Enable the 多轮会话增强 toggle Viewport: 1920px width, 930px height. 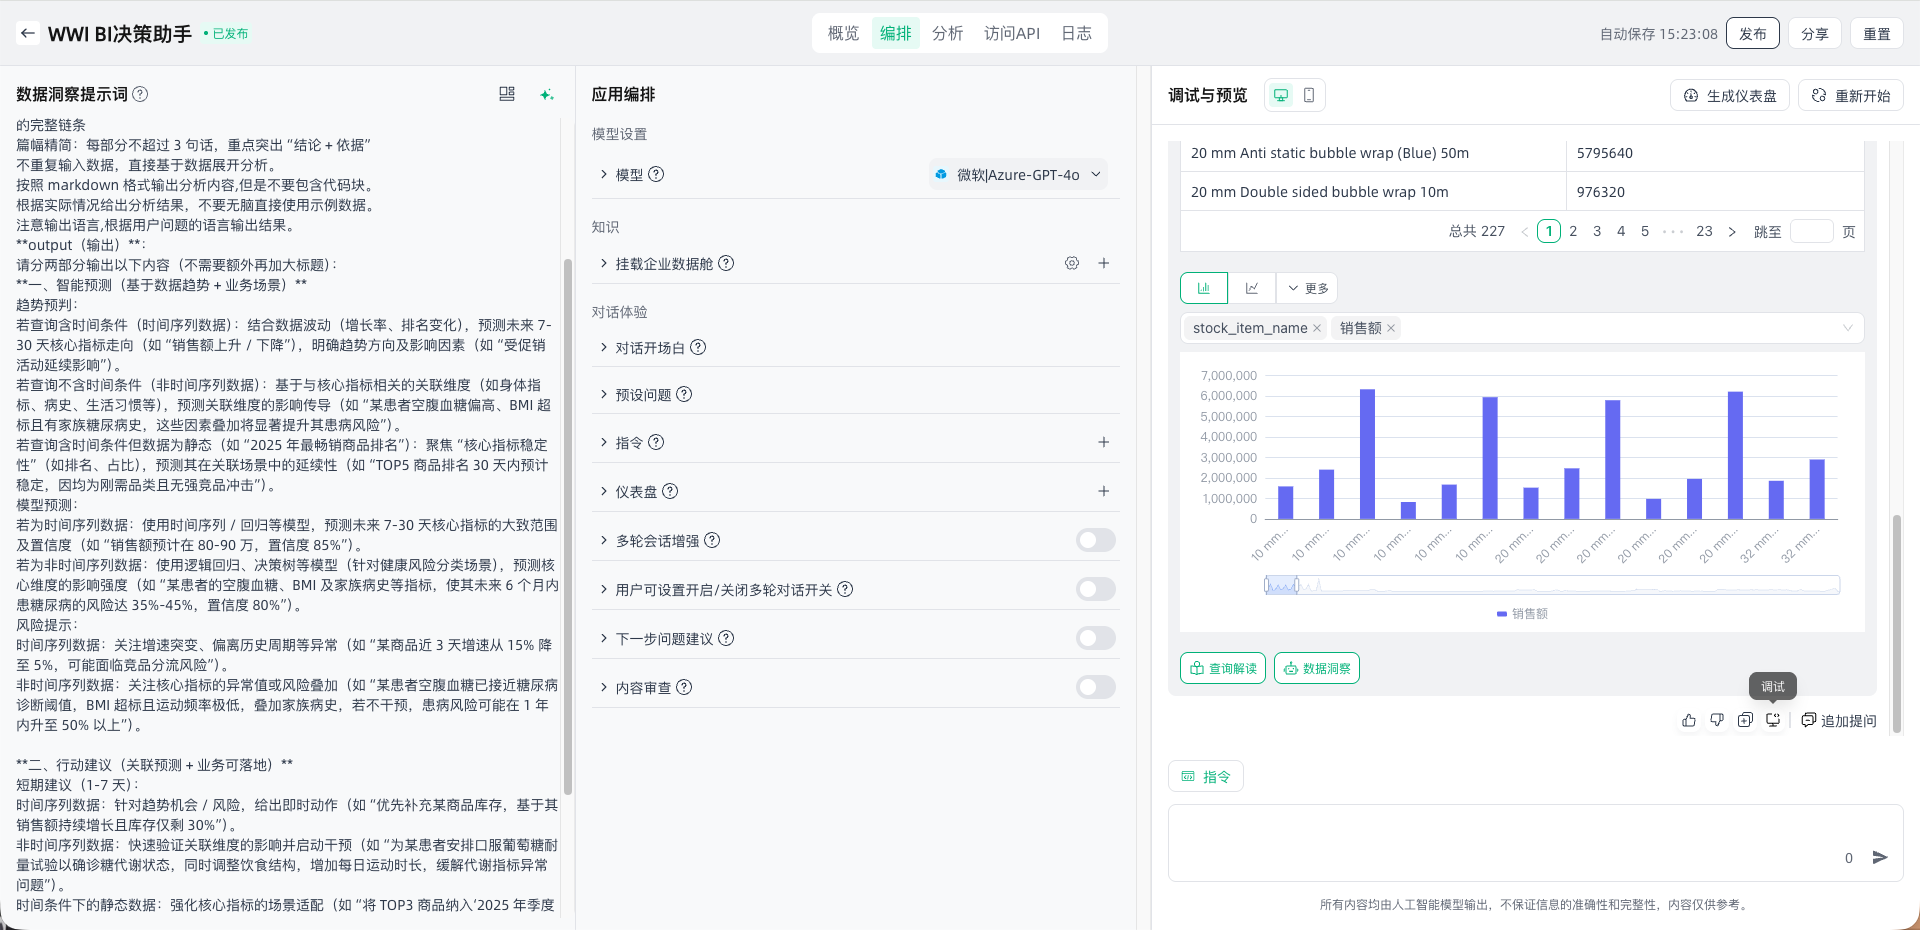[x=1095, y=540]
